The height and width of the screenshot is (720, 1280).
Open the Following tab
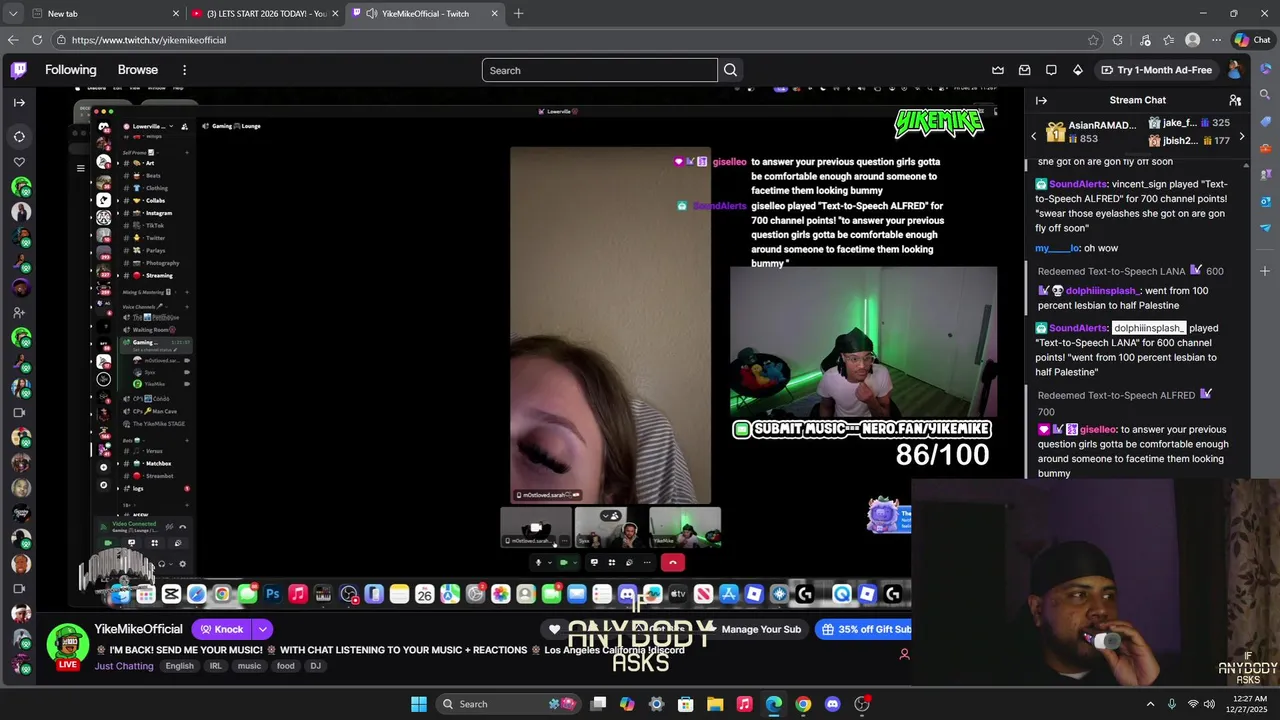tap(70, 70)
